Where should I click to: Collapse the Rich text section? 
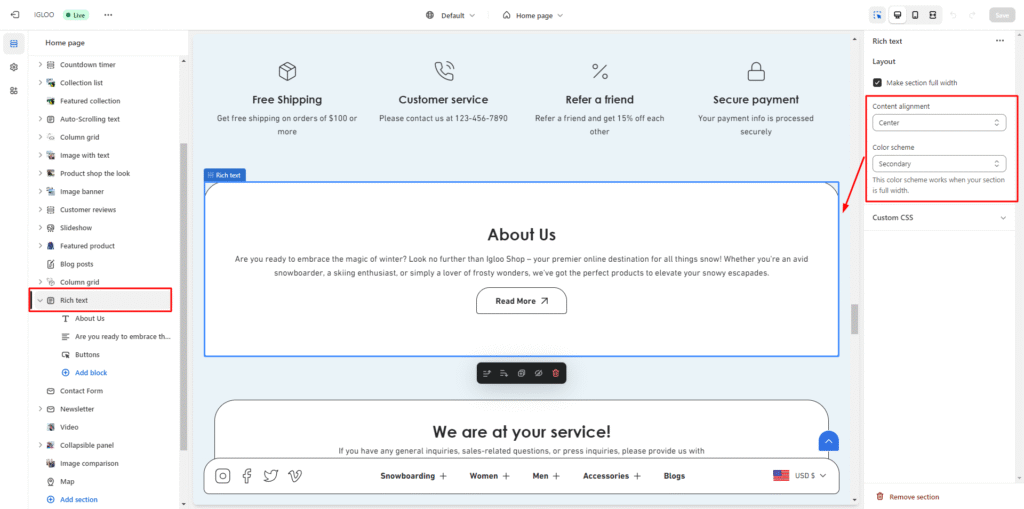pyautogui.click(x=40, y=300)
